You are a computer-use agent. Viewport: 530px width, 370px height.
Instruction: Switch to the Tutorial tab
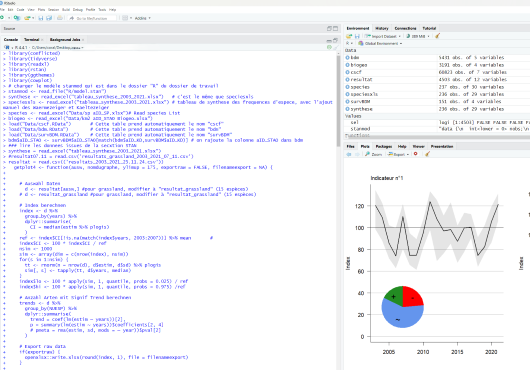[429, 28]
